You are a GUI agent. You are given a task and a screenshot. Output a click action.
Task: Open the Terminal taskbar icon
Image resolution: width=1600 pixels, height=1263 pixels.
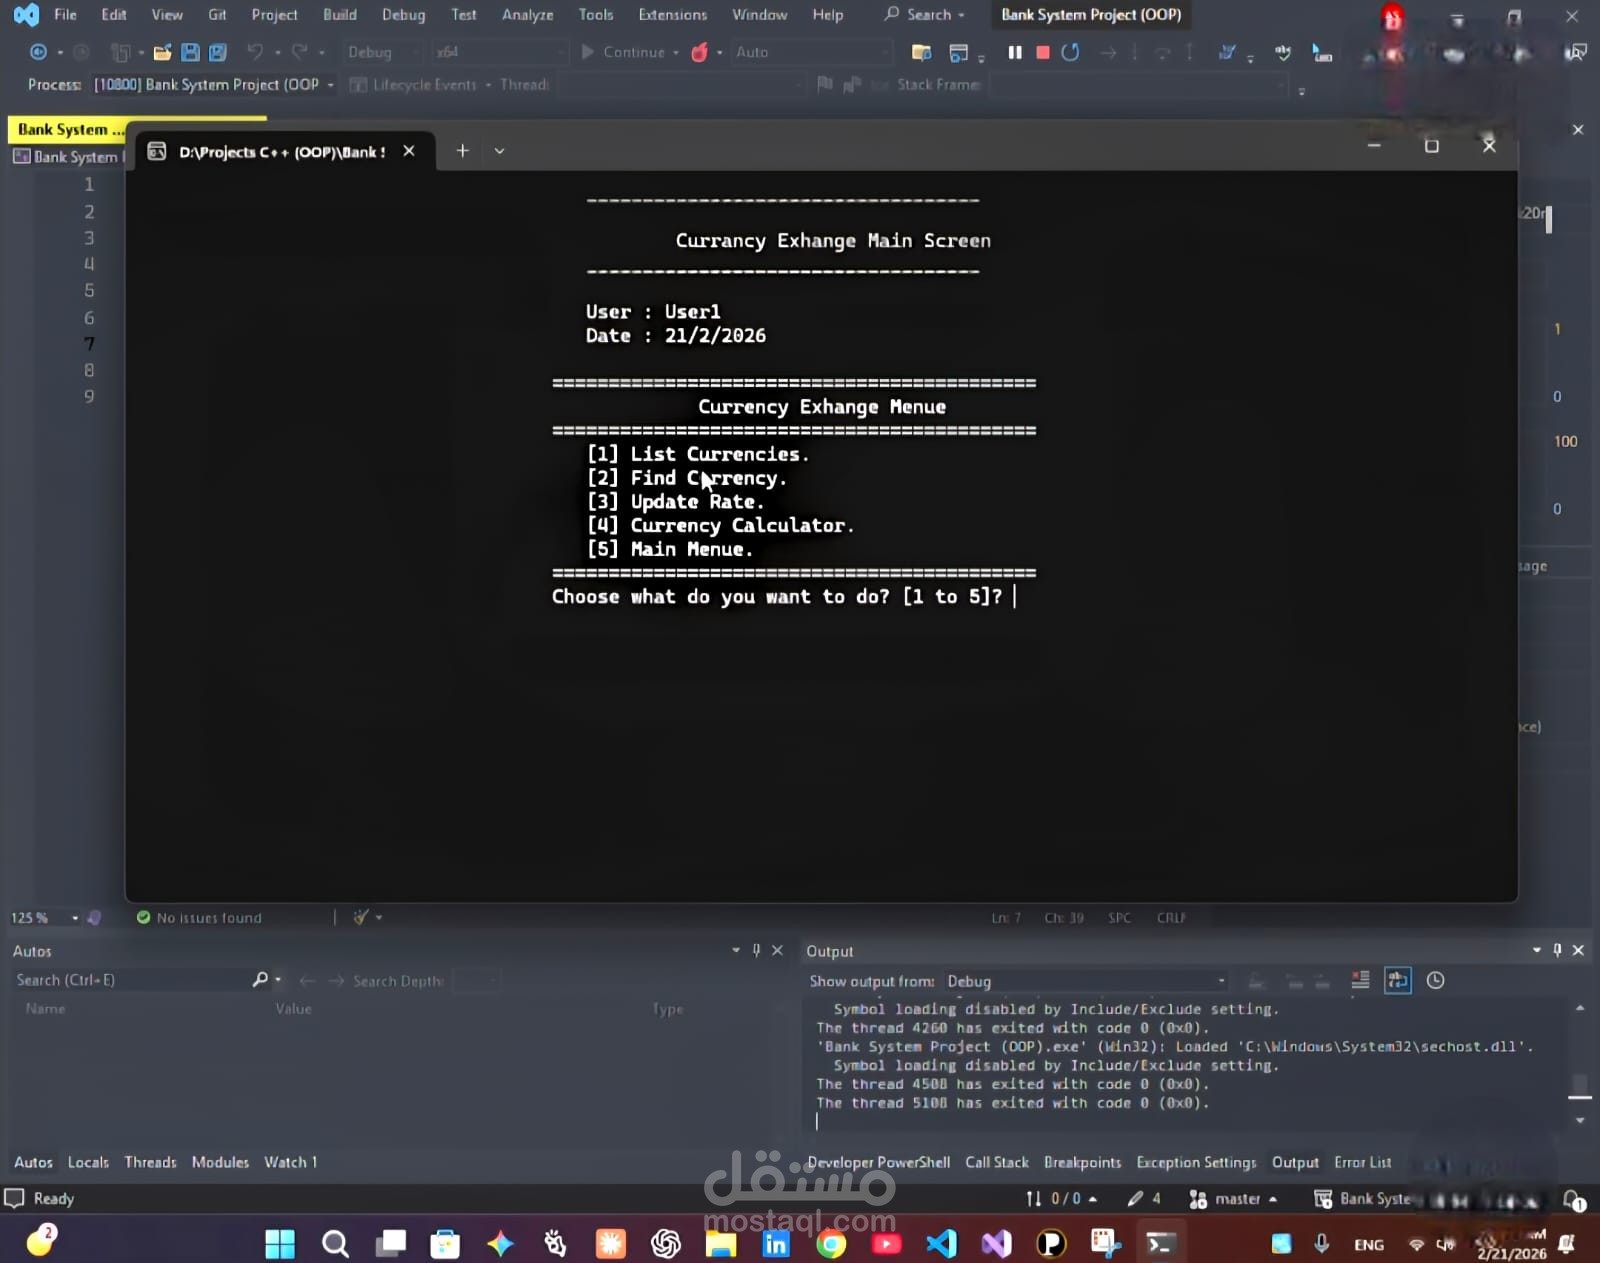[1160, 1243]
